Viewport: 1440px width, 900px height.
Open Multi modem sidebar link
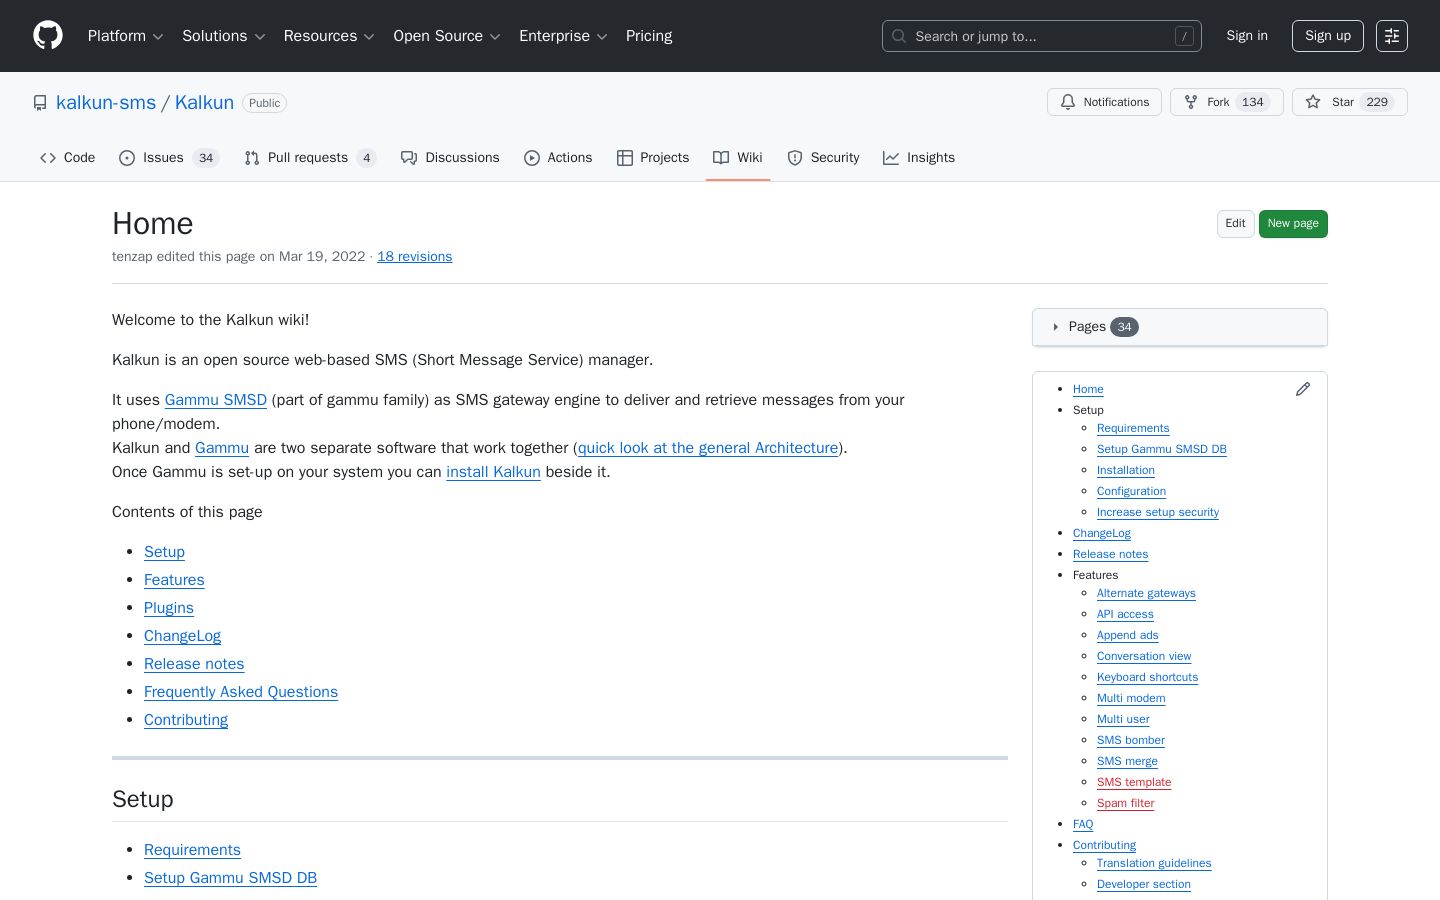pos(1131,698)
